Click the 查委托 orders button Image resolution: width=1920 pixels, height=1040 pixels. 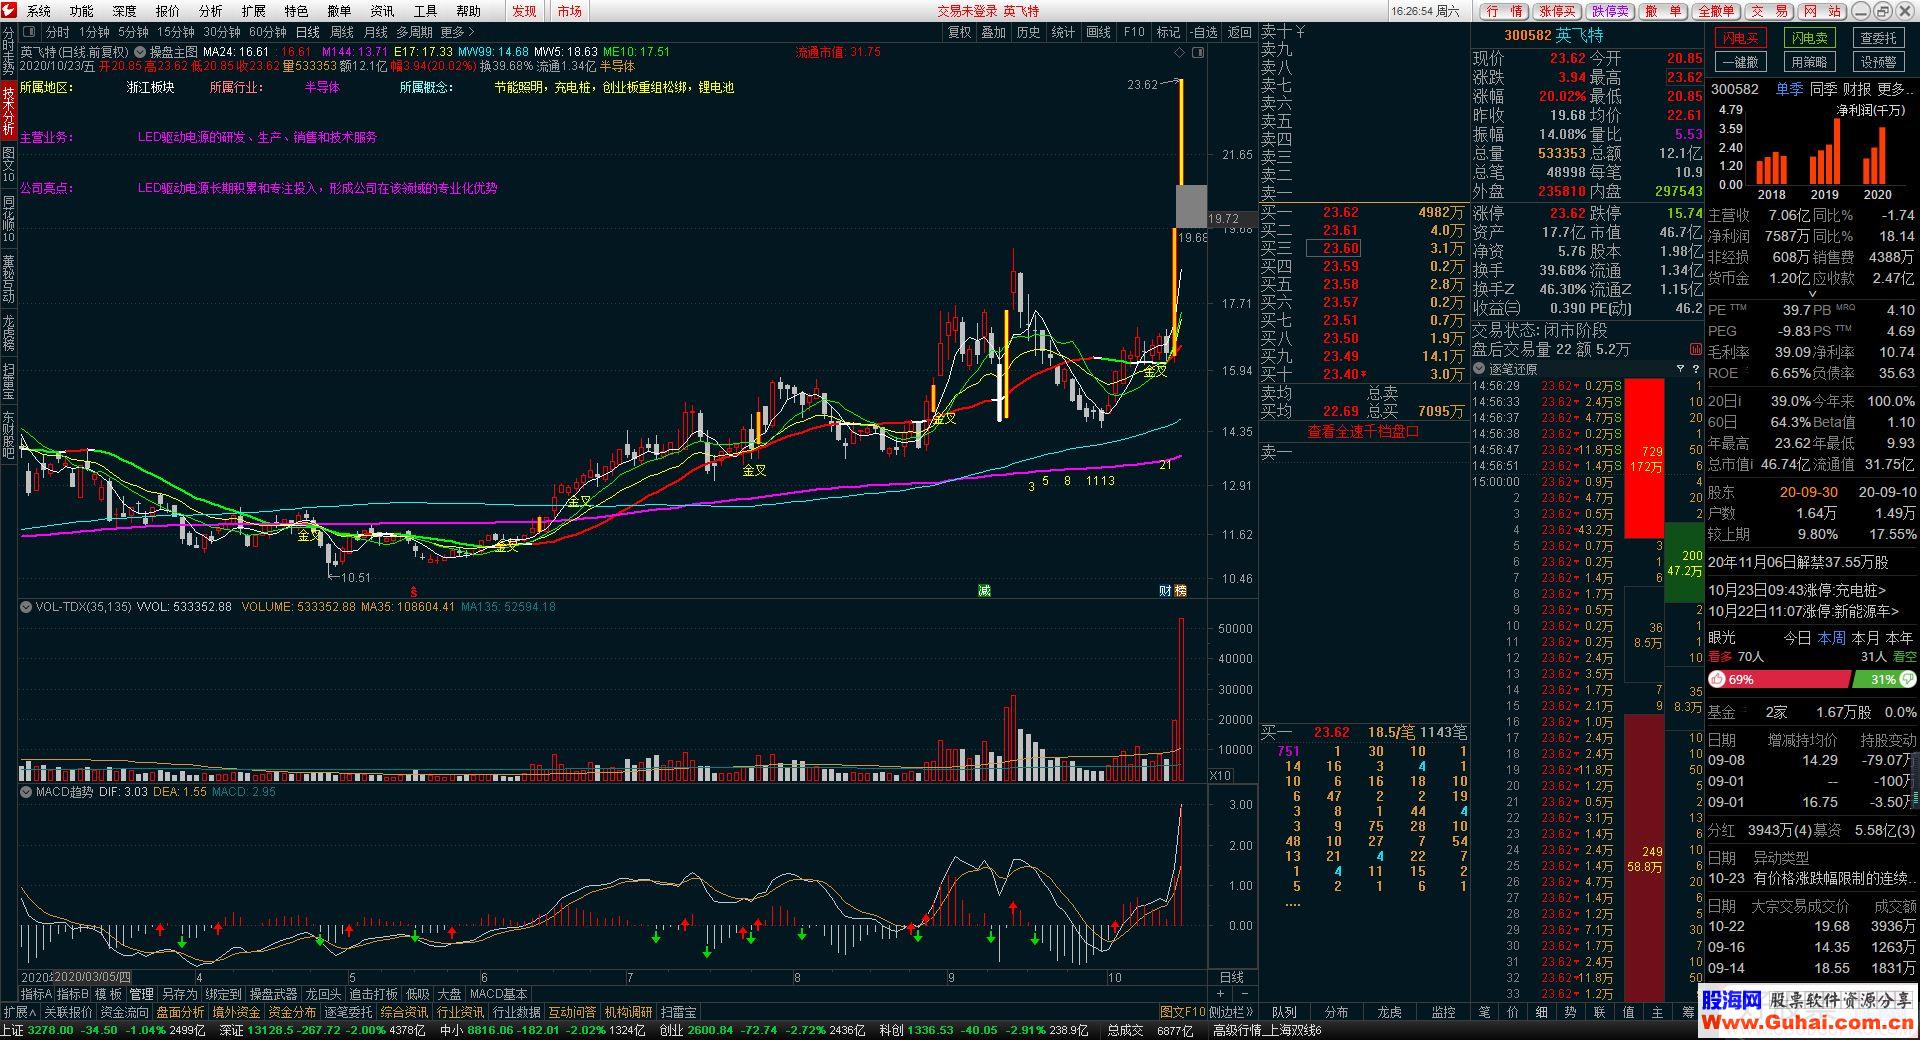coord(1878,38)
